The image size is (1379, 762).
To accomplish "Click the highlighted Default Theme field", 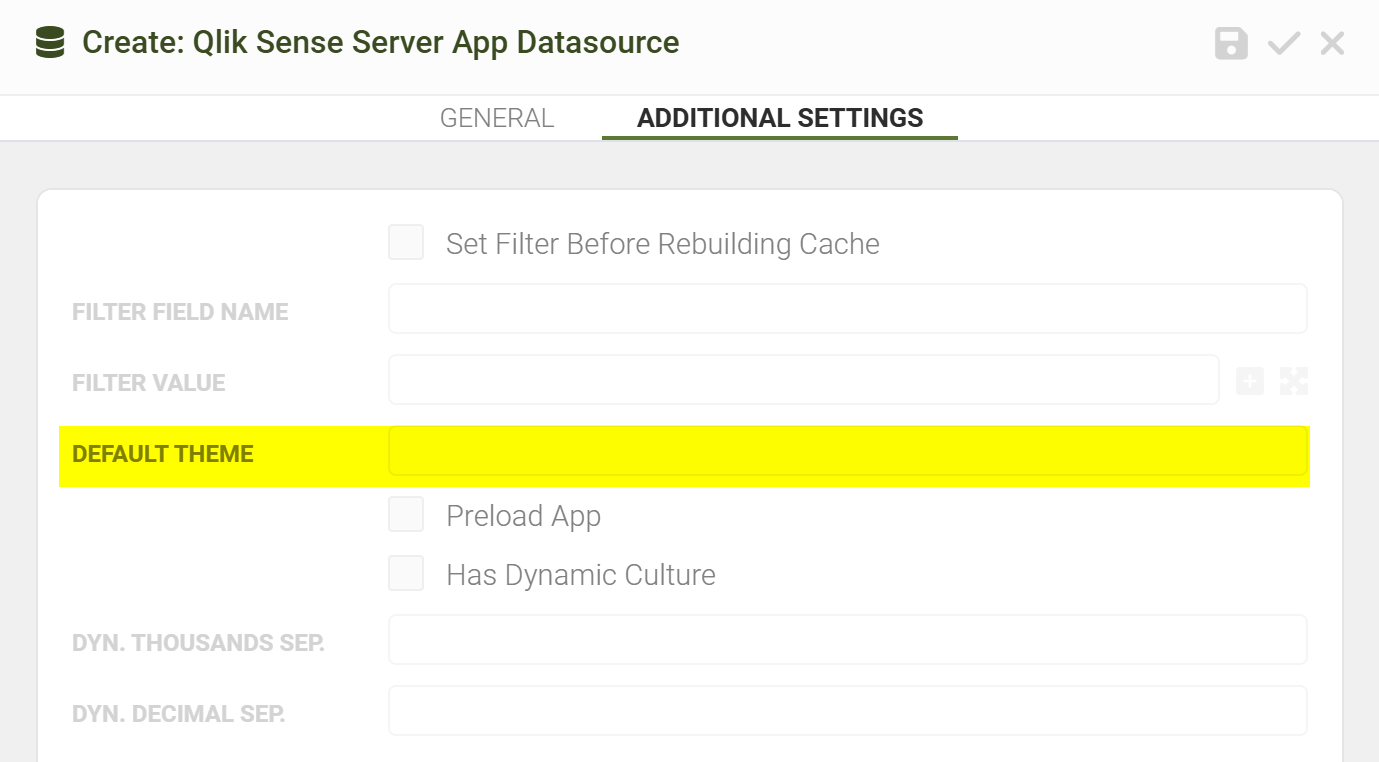I will tap(847, 452).
